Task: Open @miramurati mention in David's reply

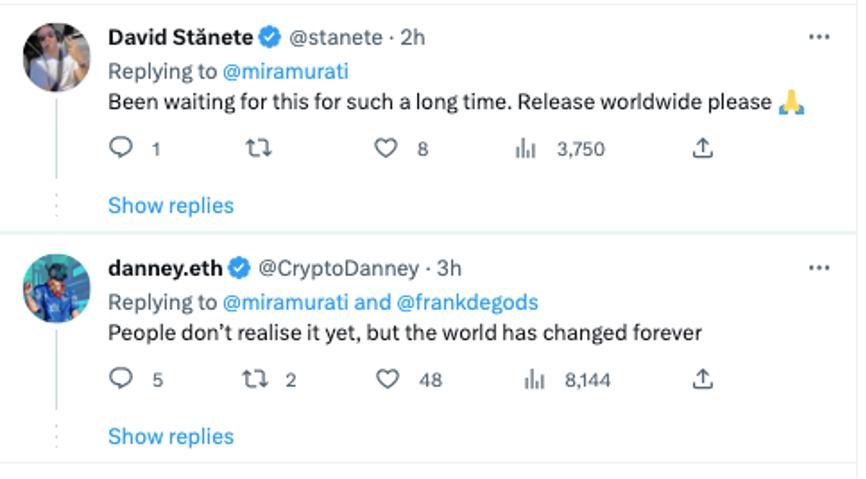Action: pos(286,71)
